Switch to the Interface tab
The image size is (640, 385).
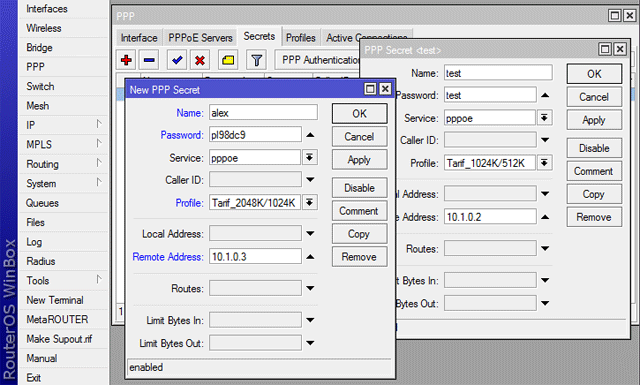click(139, 38)
